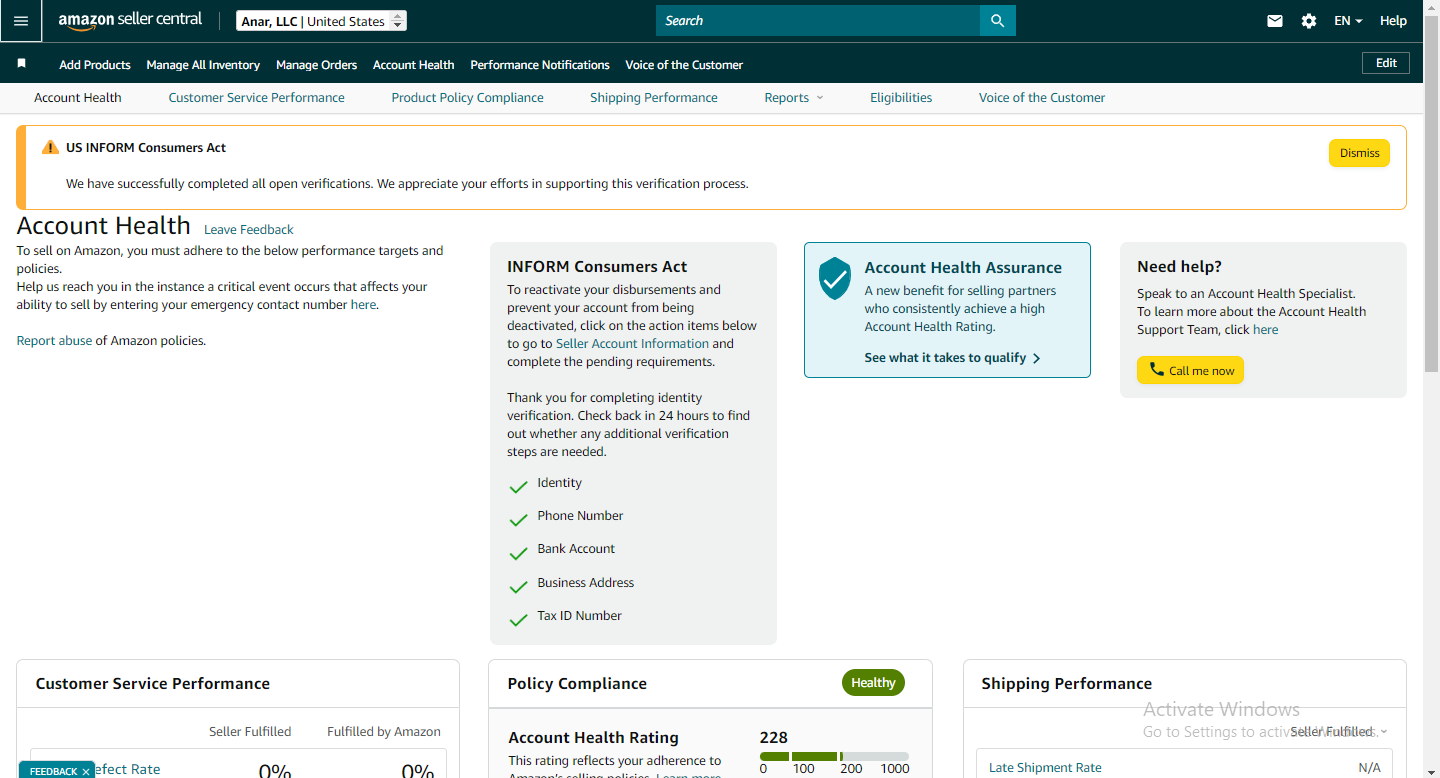The image size is (1440, 778).
Task: Open Voice of the Customer in dark favorites bar
Action: (x=684, y=65)
